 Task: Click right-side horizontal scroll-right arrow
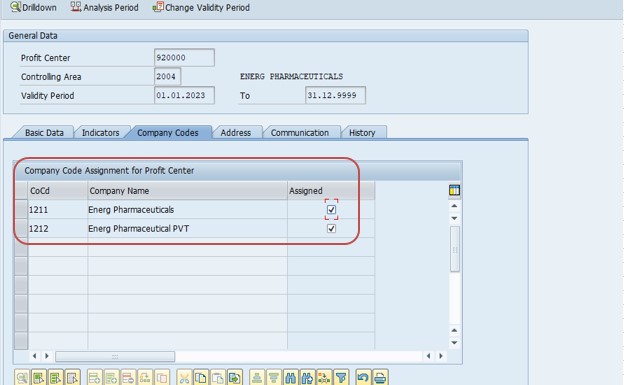point(441,356)
